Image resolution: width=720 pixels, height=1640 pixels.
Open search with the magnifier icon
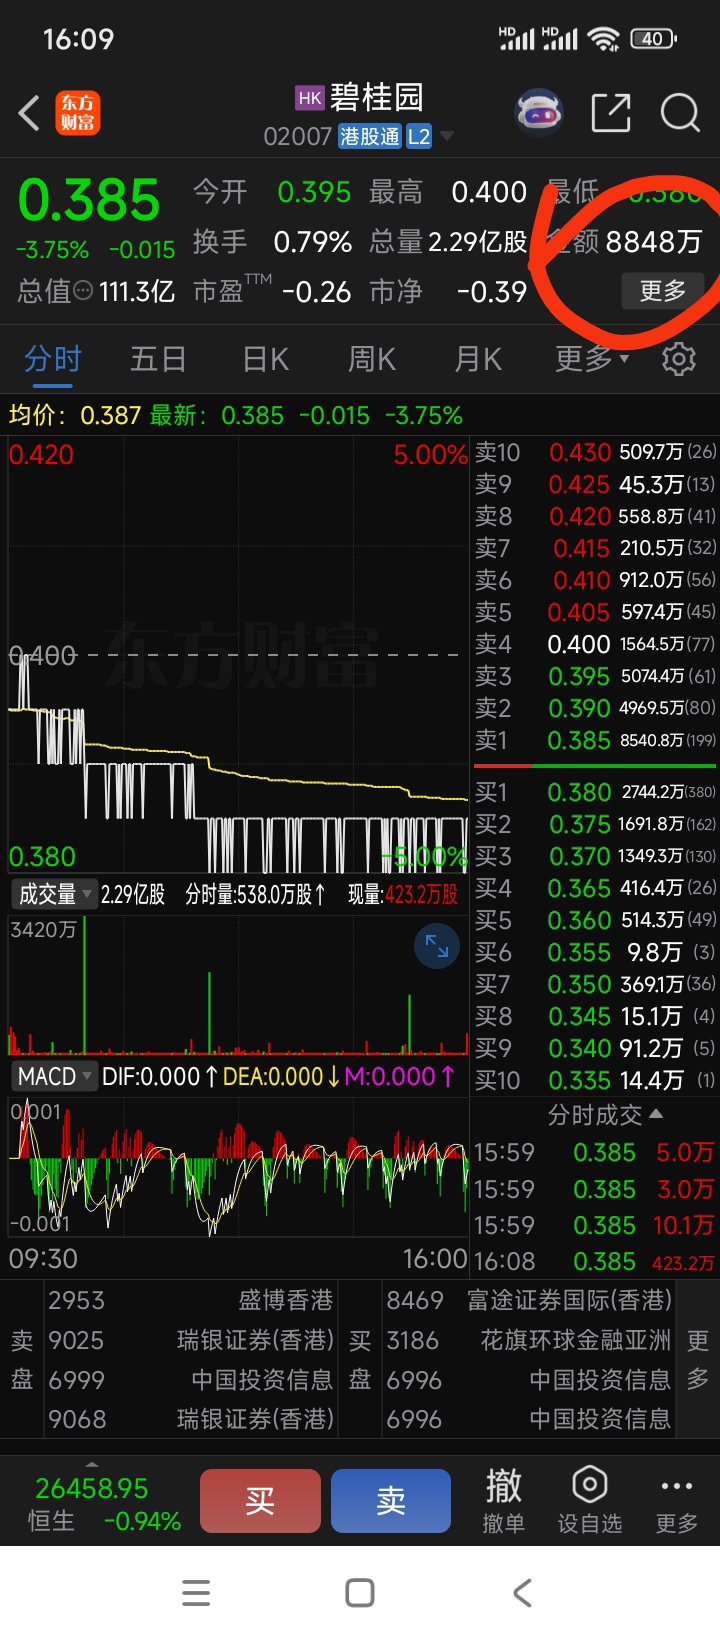click(x=680, y=113)
